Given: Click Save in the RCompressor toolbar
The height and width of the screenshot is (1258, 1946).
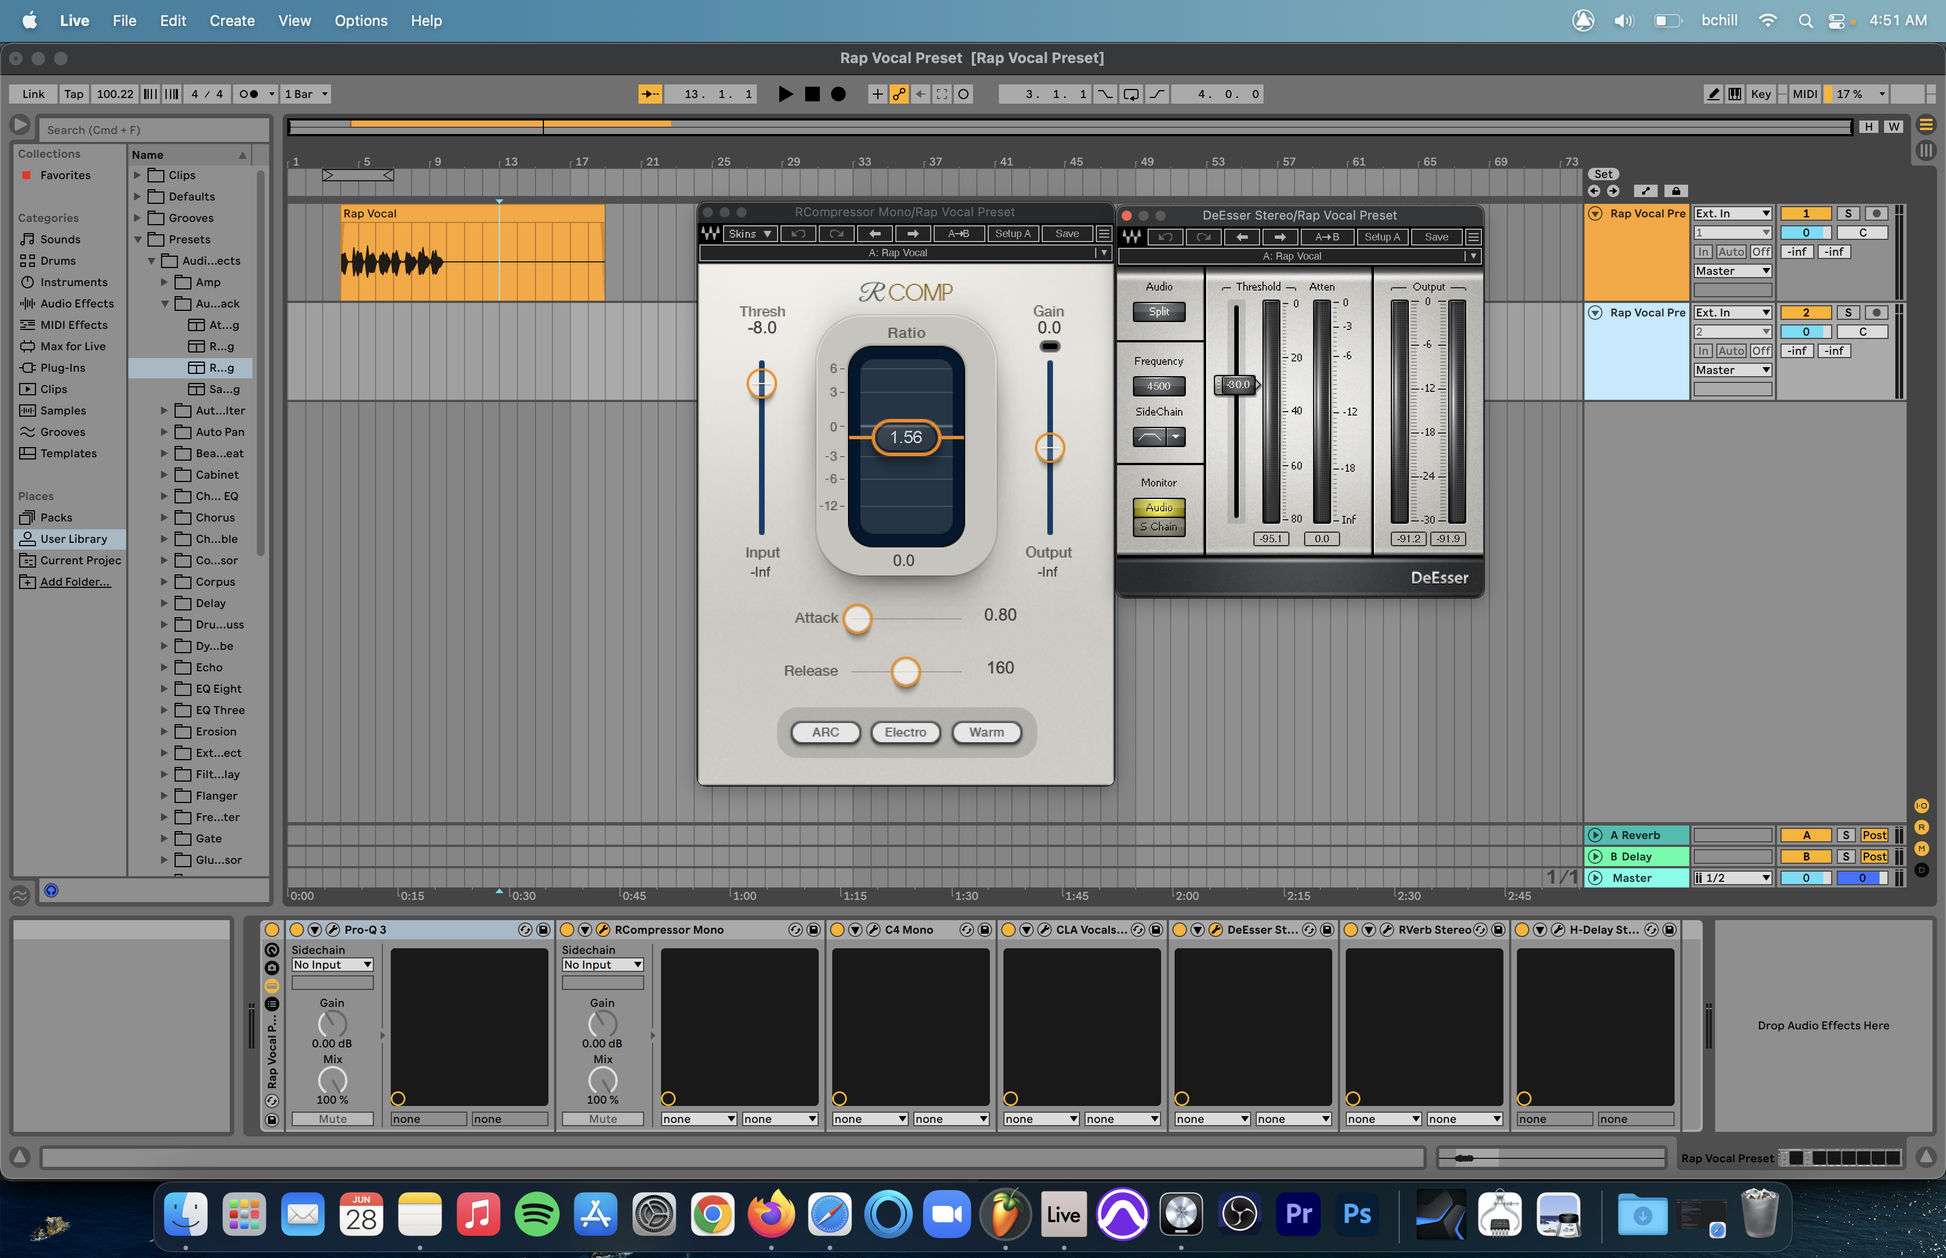Looking at the screenshot, I should pyautogui.click(x=1066, y=234).
